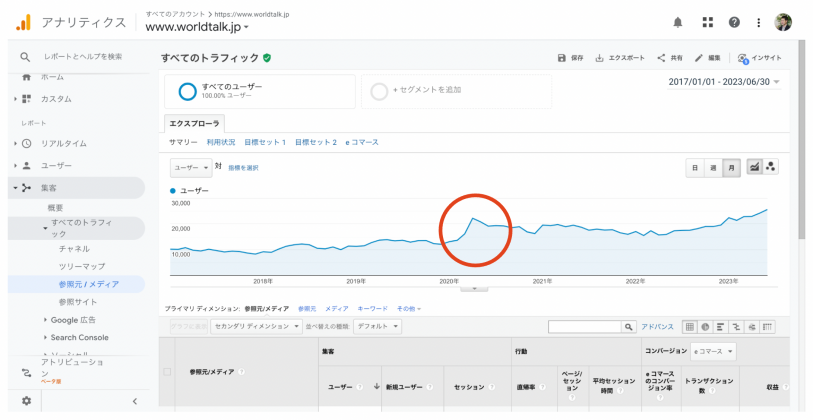Switch table to comparison view
813x420 pixels.
pos(736,327)
